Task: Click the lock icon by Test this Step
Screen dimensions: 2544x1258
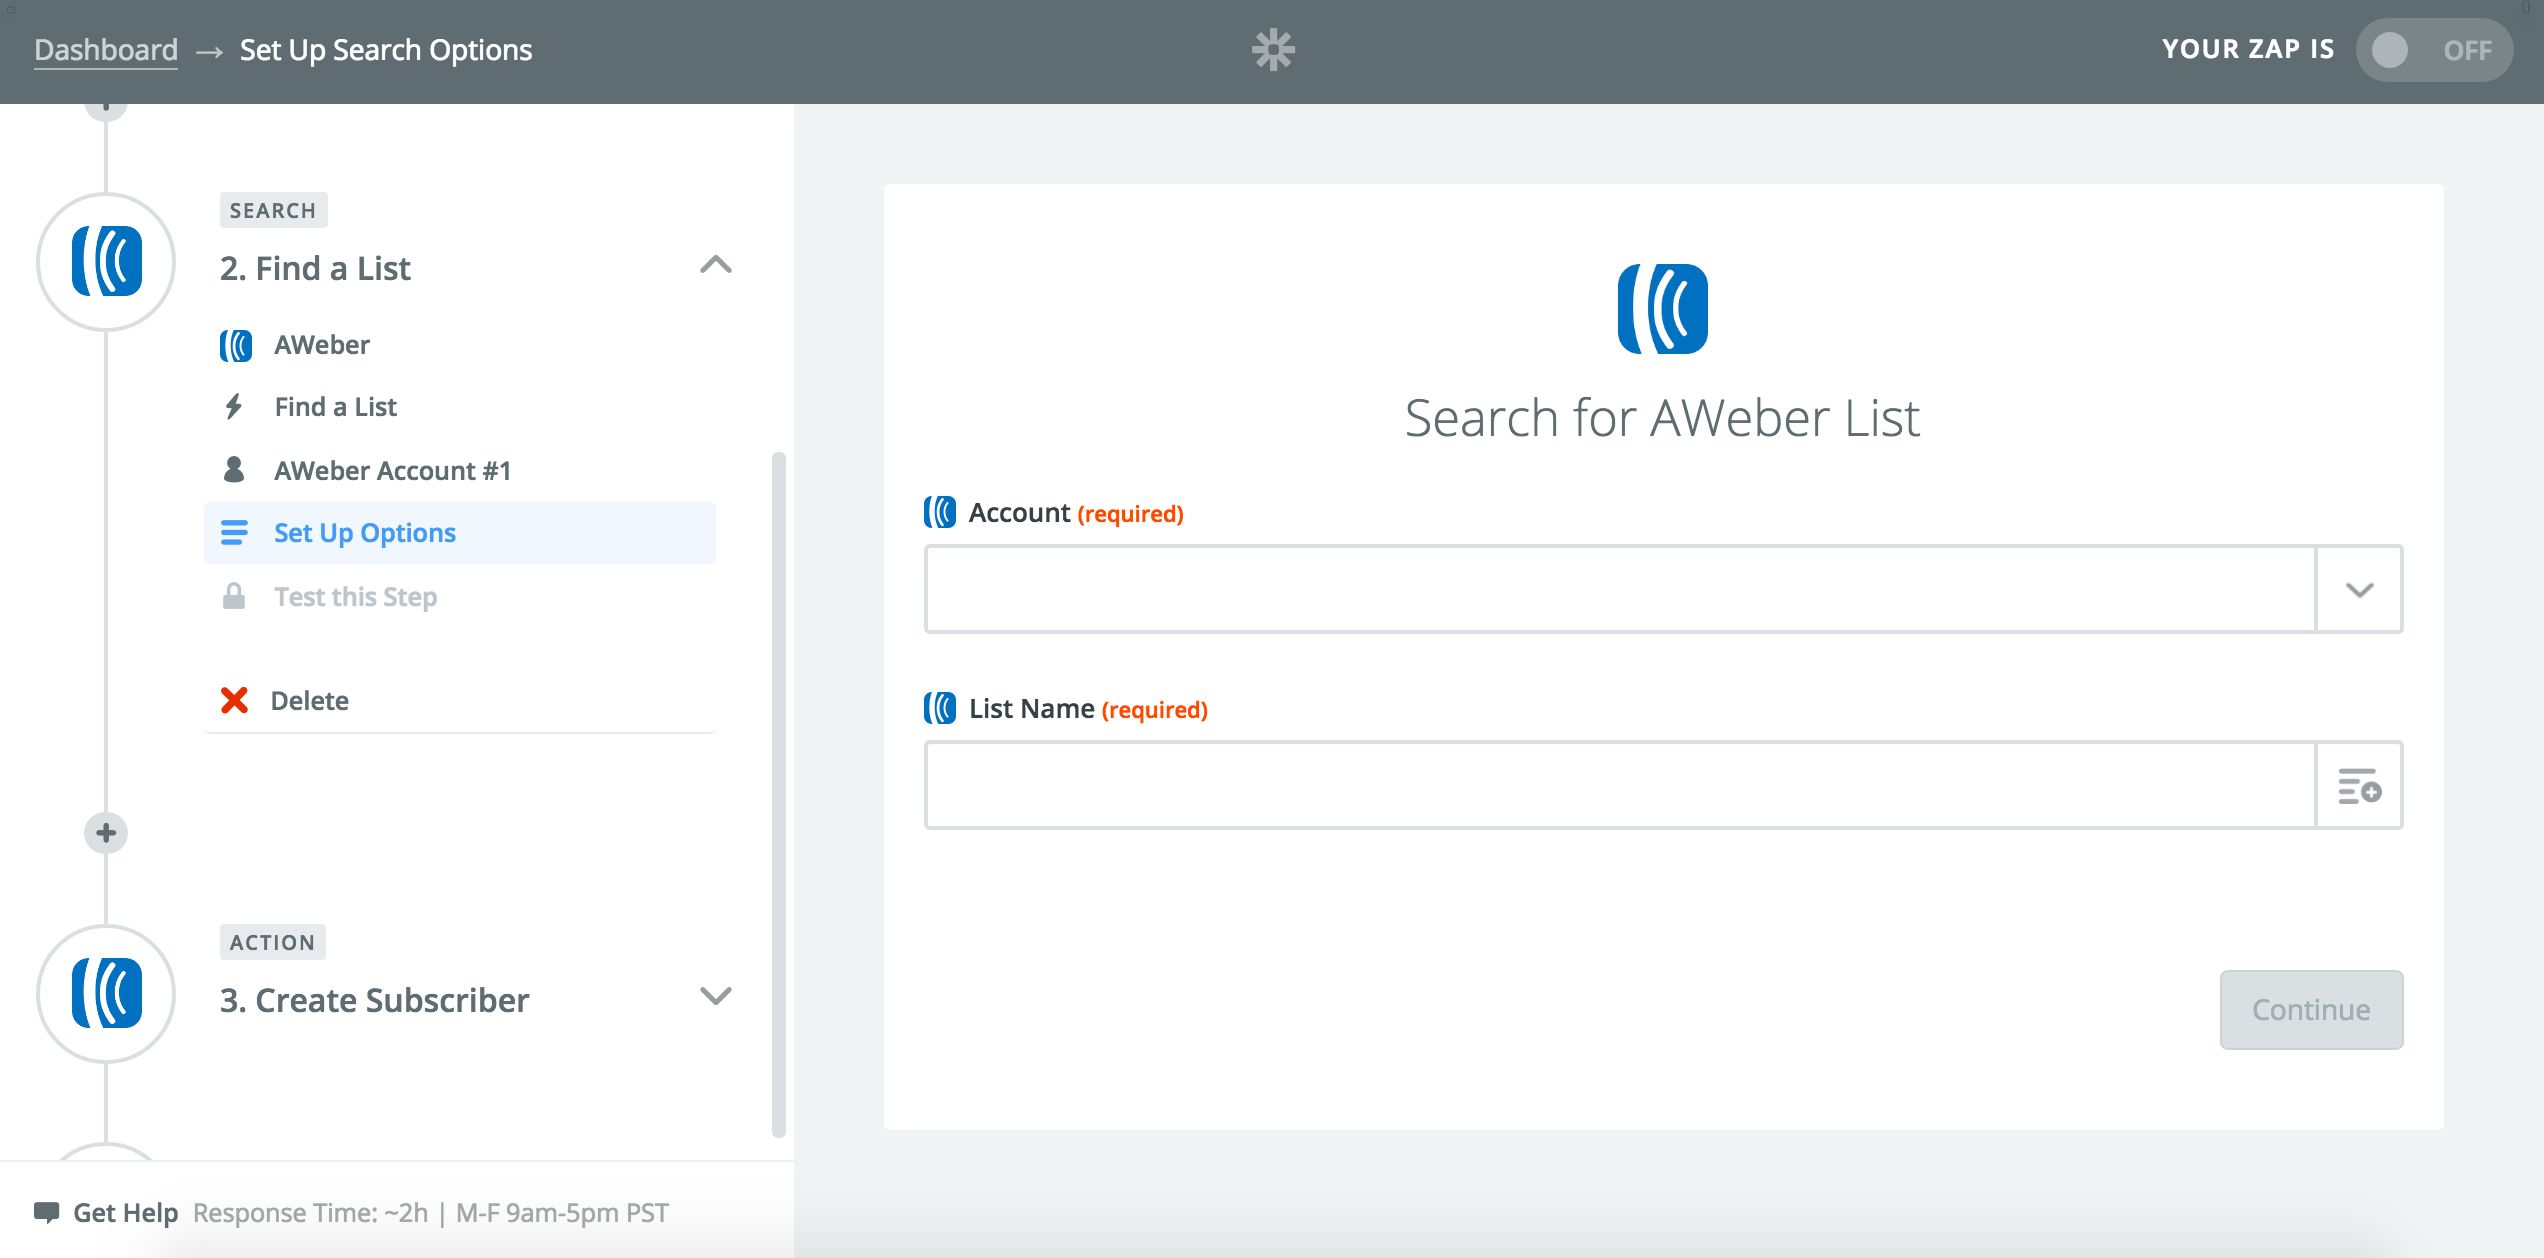Action: point(234,597)
